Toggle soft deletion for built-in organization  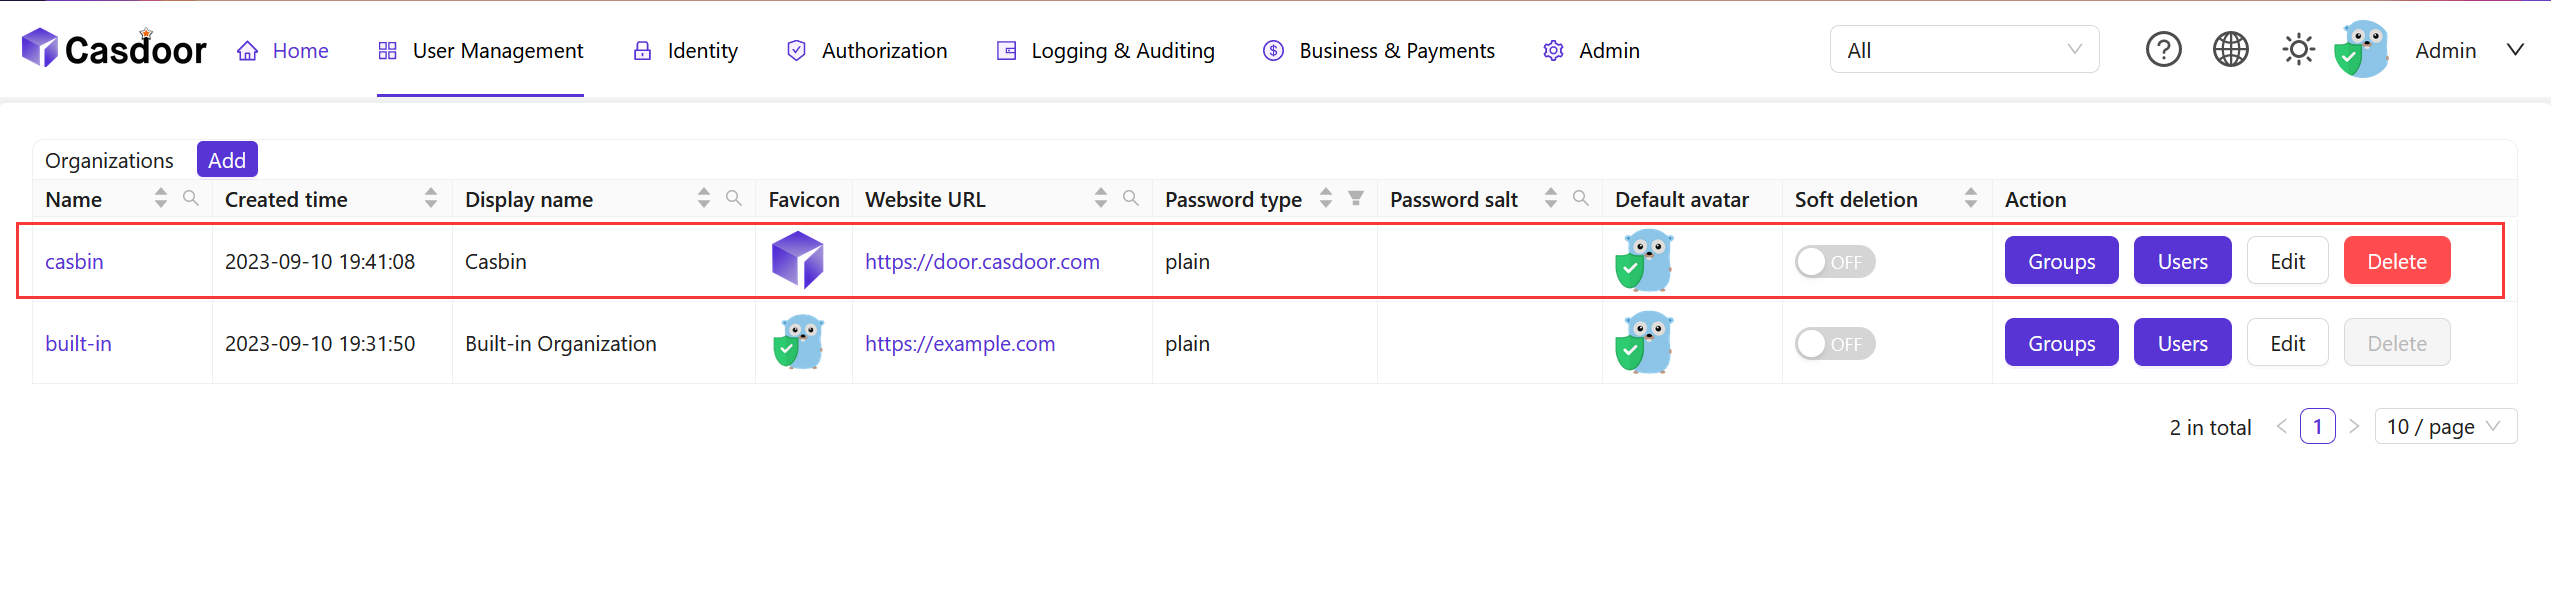(1835, 344)
